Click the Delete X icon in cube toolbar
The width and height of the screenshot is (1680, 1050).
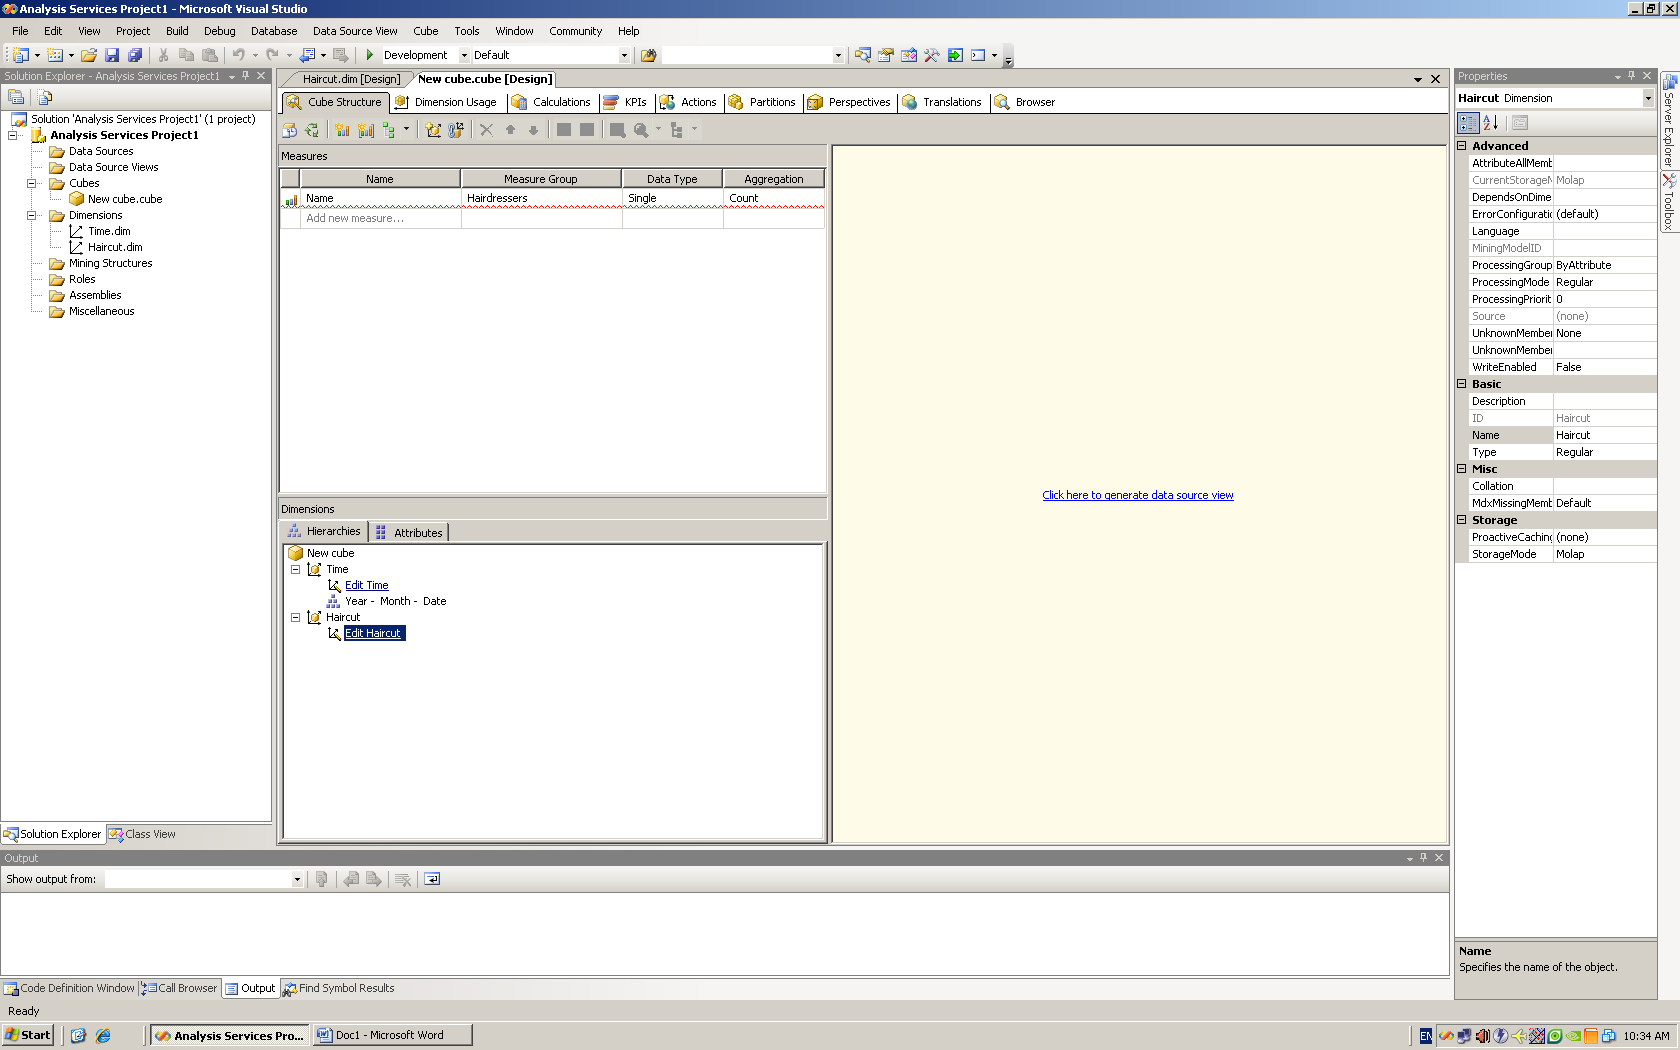click(x=486, y=130)
